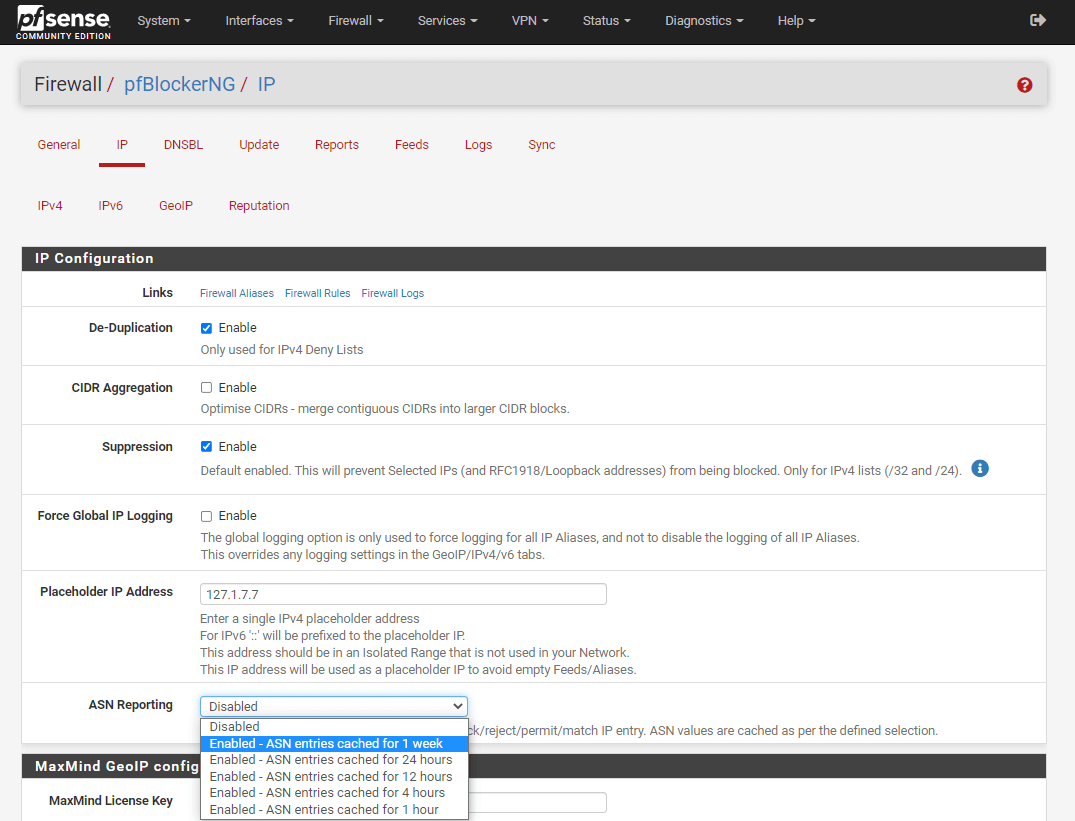Viewport: 1075px width, 821px height.
Task: Open the Firewall menu in navbar
Action: 355,21
